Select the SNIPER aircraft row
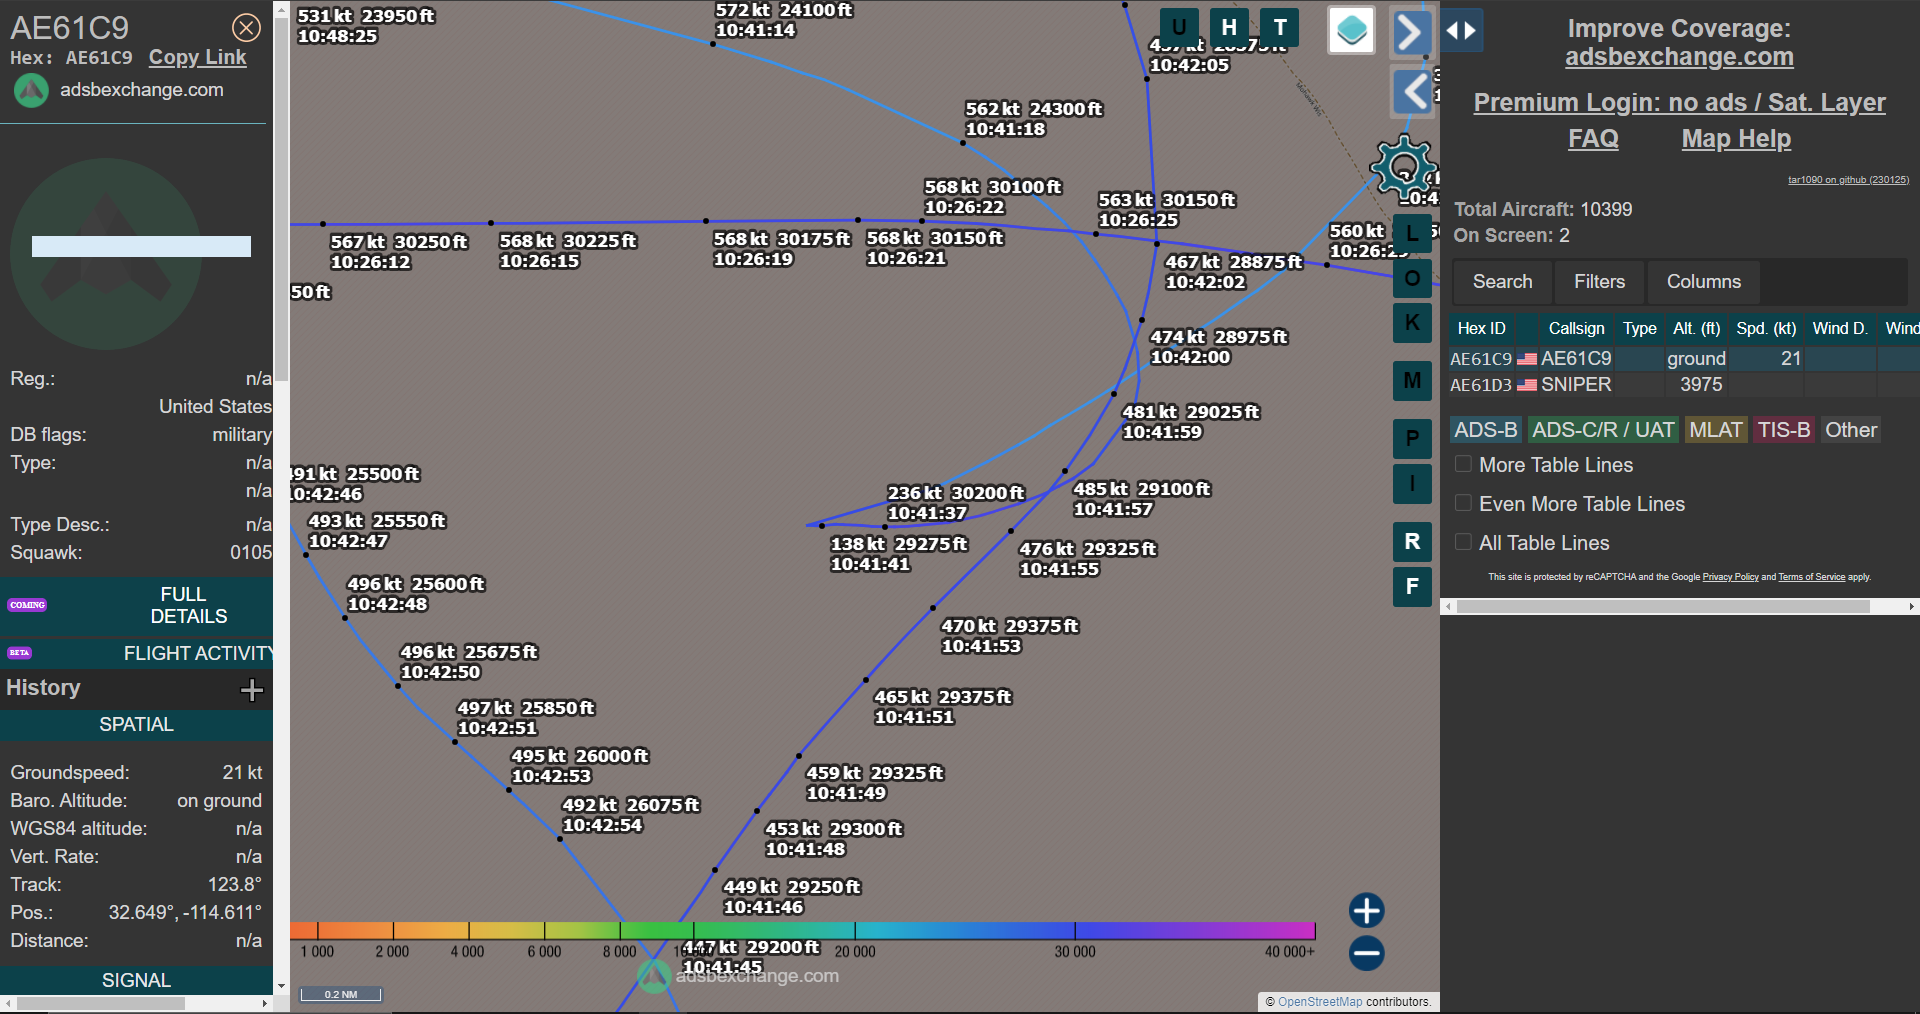1920x1014 pixels. click(1684, 384)
